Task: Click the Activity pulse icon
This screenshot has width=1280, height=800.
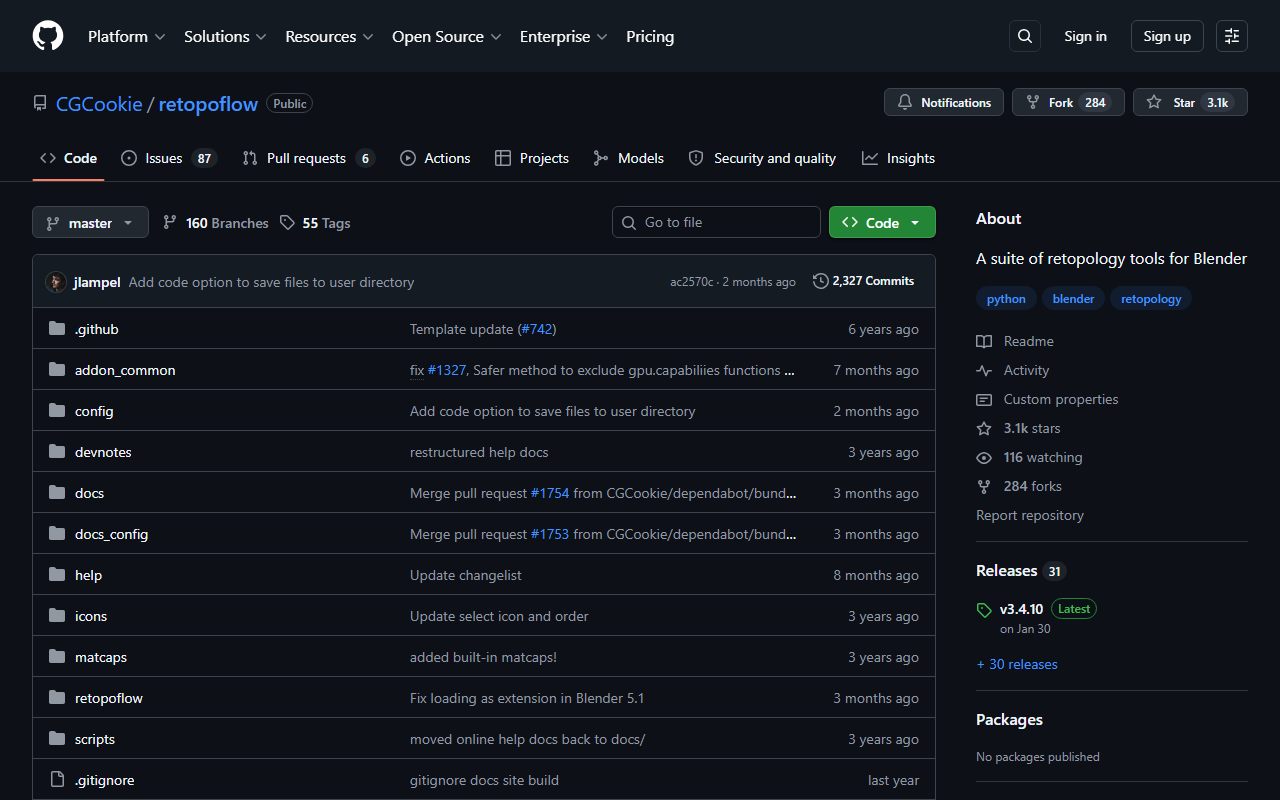Action: pos(984,370)
